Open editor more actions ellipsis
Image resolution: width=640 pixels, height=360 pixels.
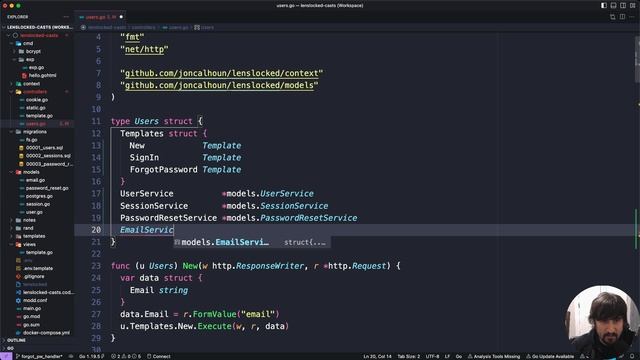click(632, 17)
